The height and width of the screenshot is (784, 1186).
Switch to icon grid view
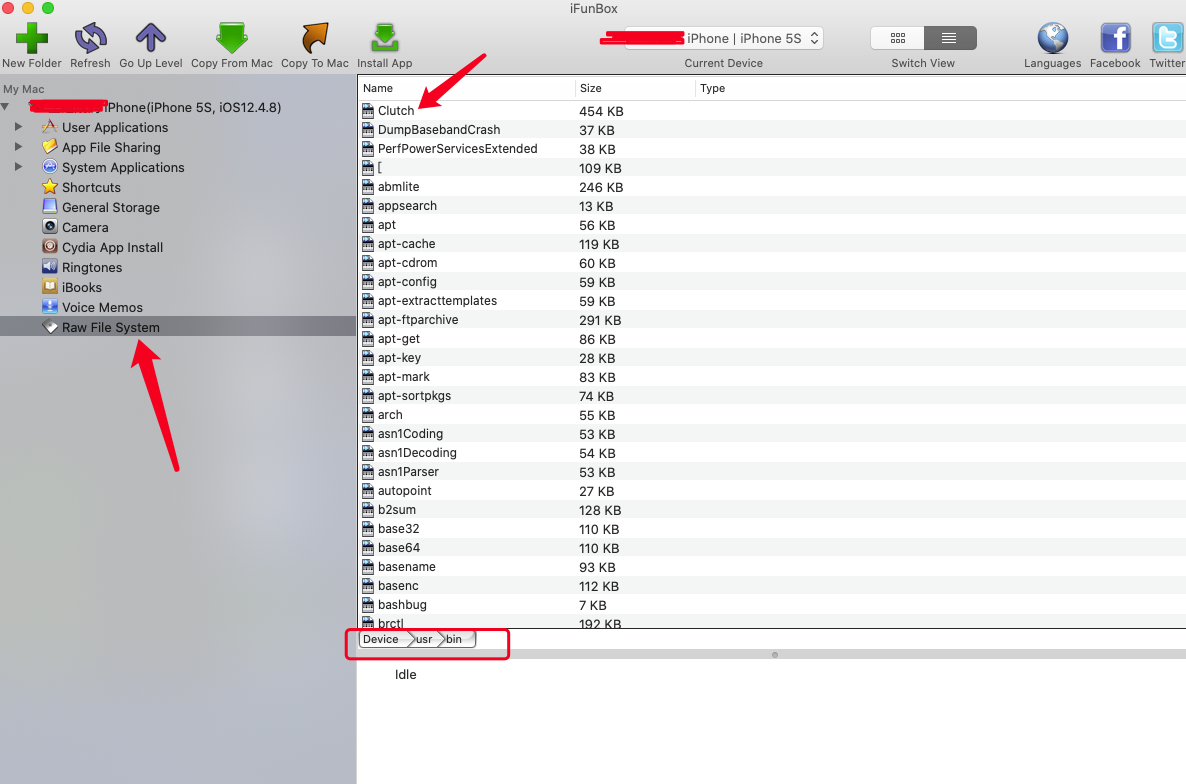(x=898, y=38)
